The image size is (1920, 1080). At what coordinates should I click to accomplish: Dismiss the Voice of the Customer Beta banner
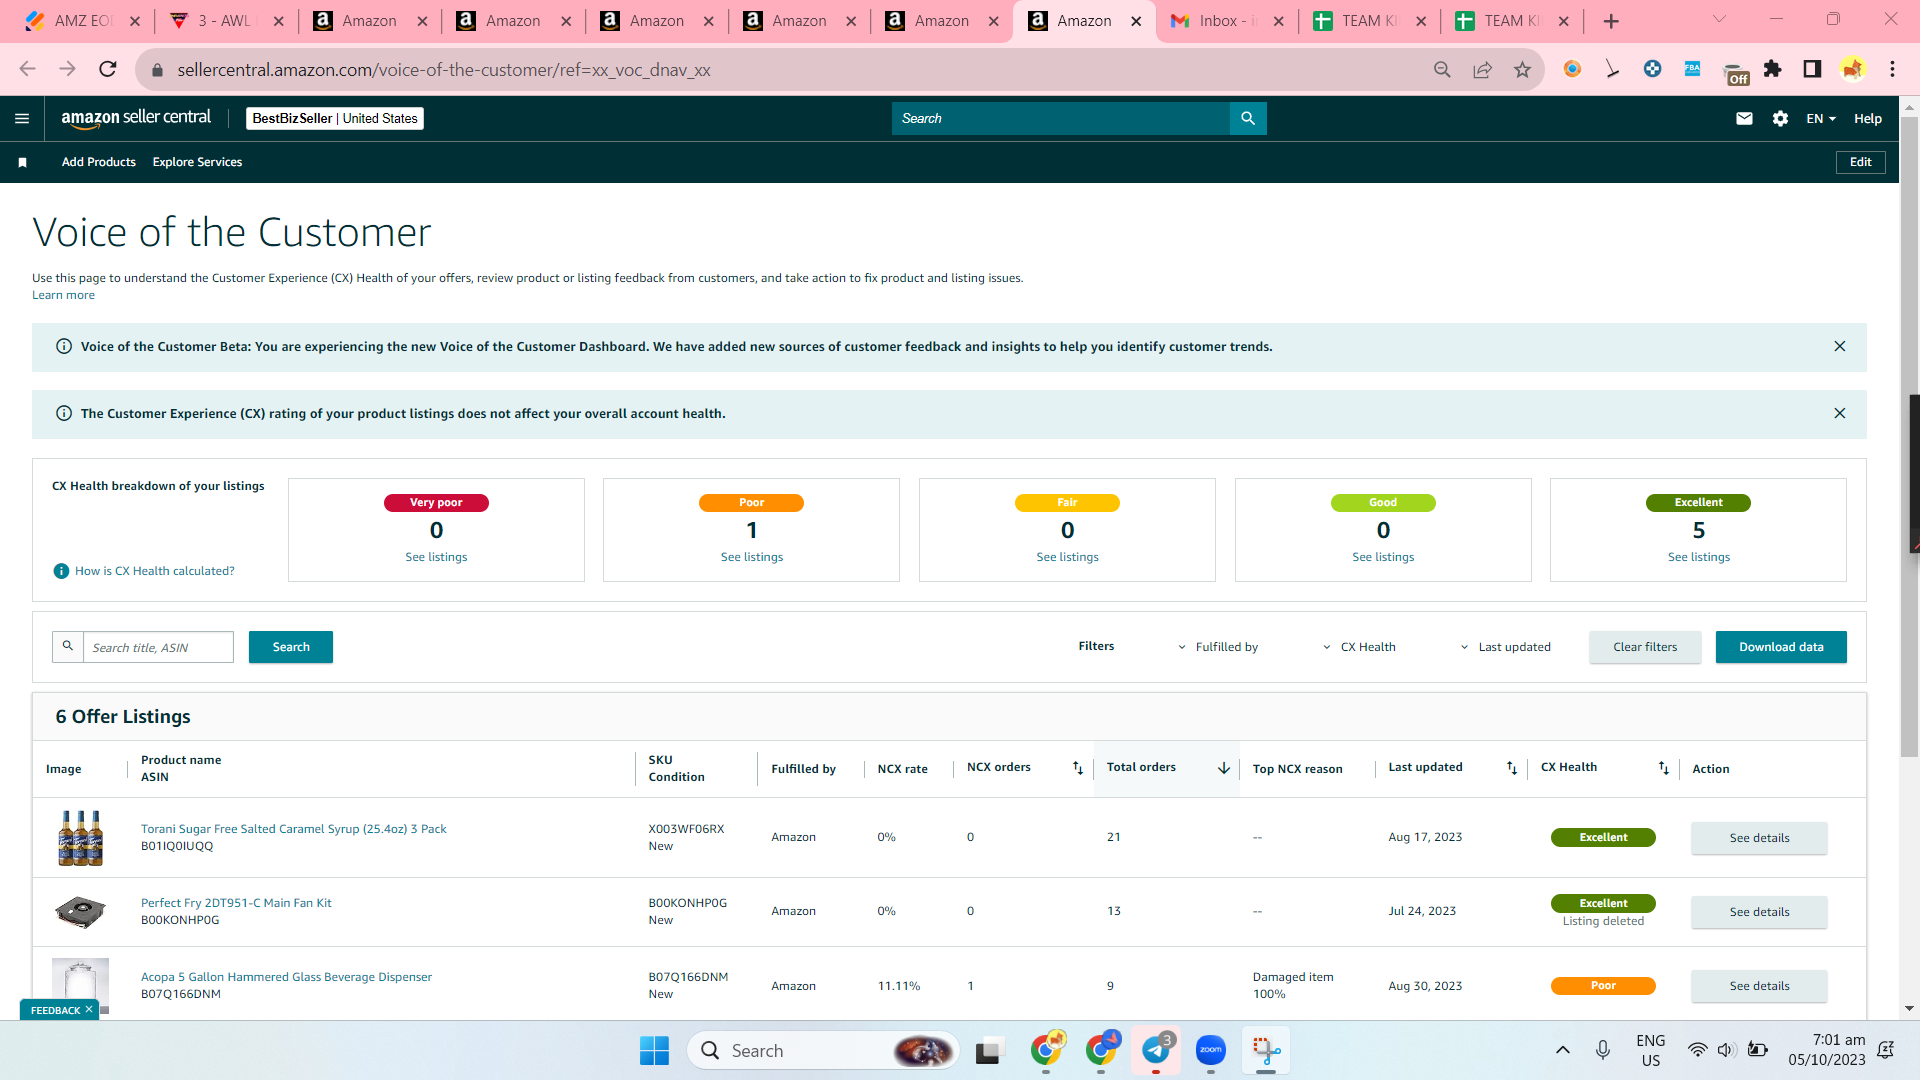[1840, 346]
